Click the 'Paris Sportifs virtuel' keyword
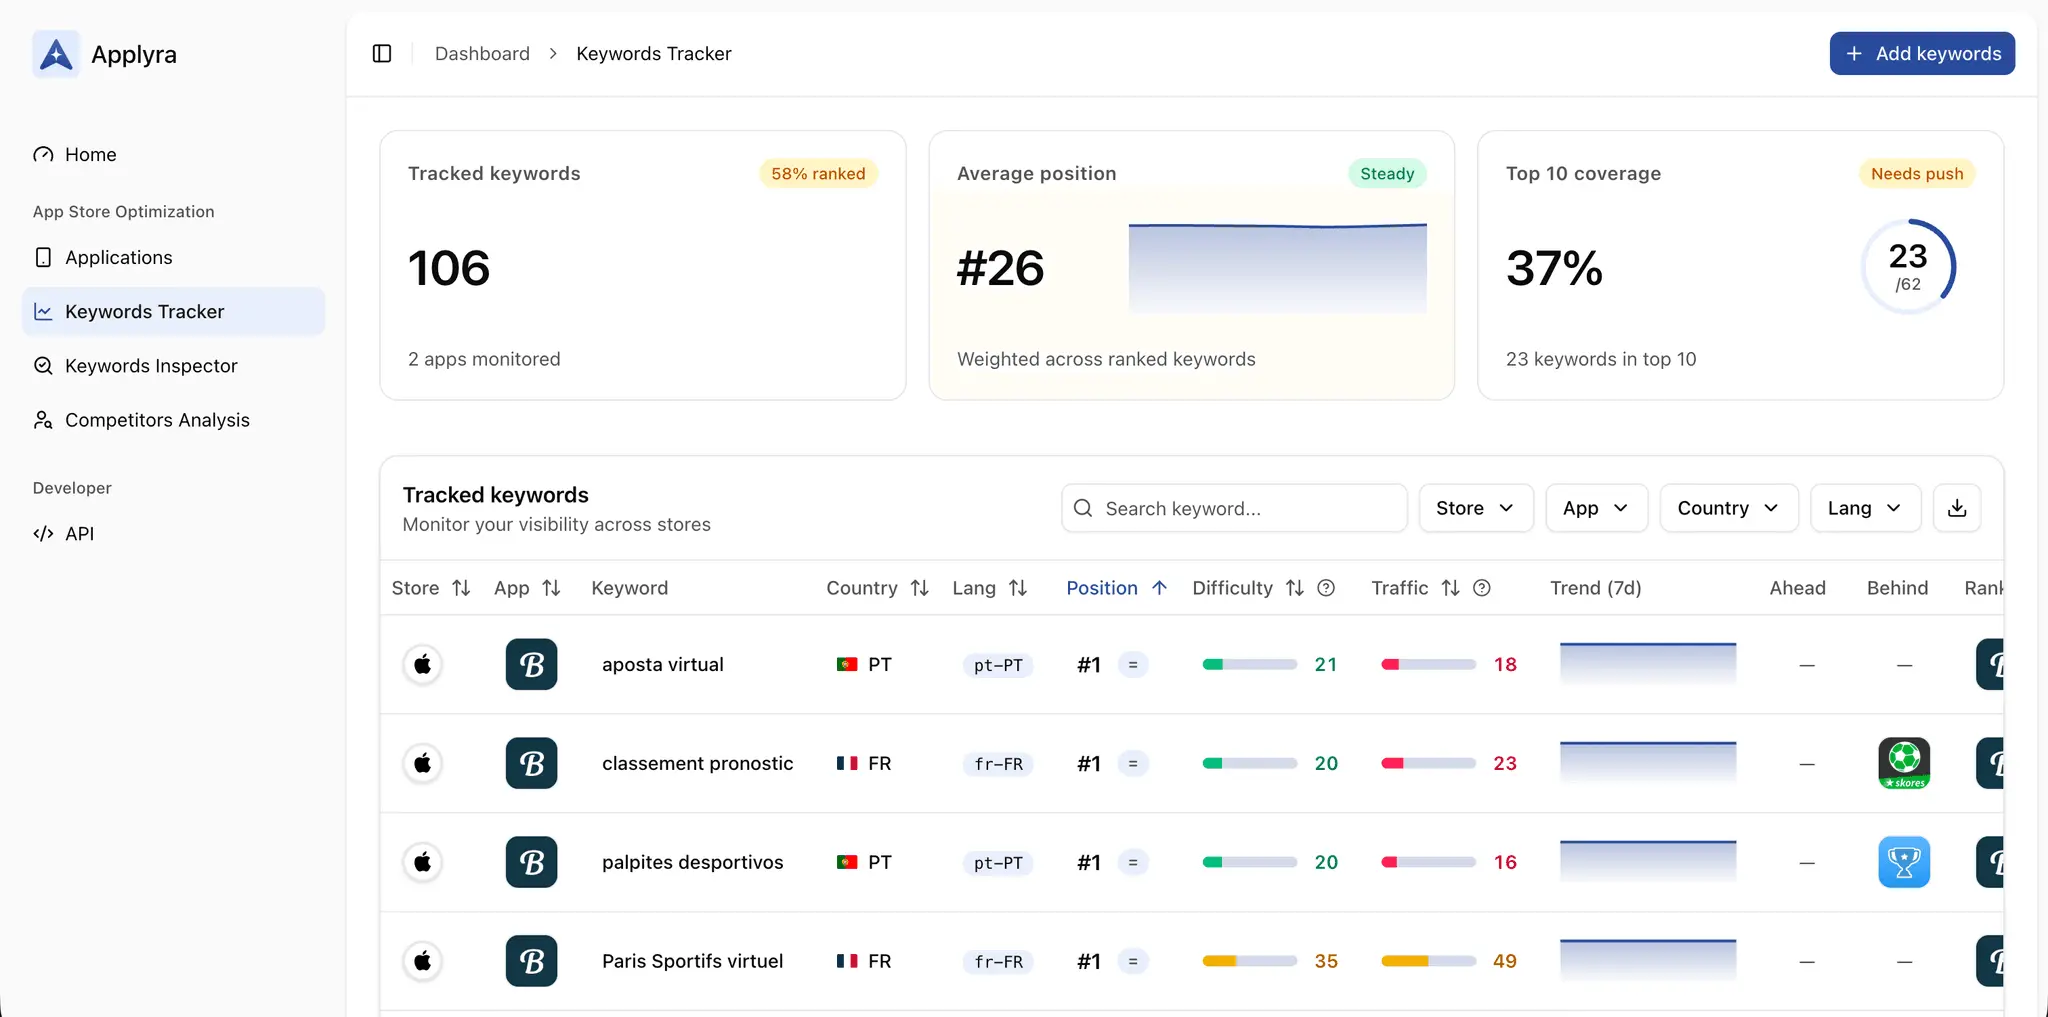 pos(692,962)
